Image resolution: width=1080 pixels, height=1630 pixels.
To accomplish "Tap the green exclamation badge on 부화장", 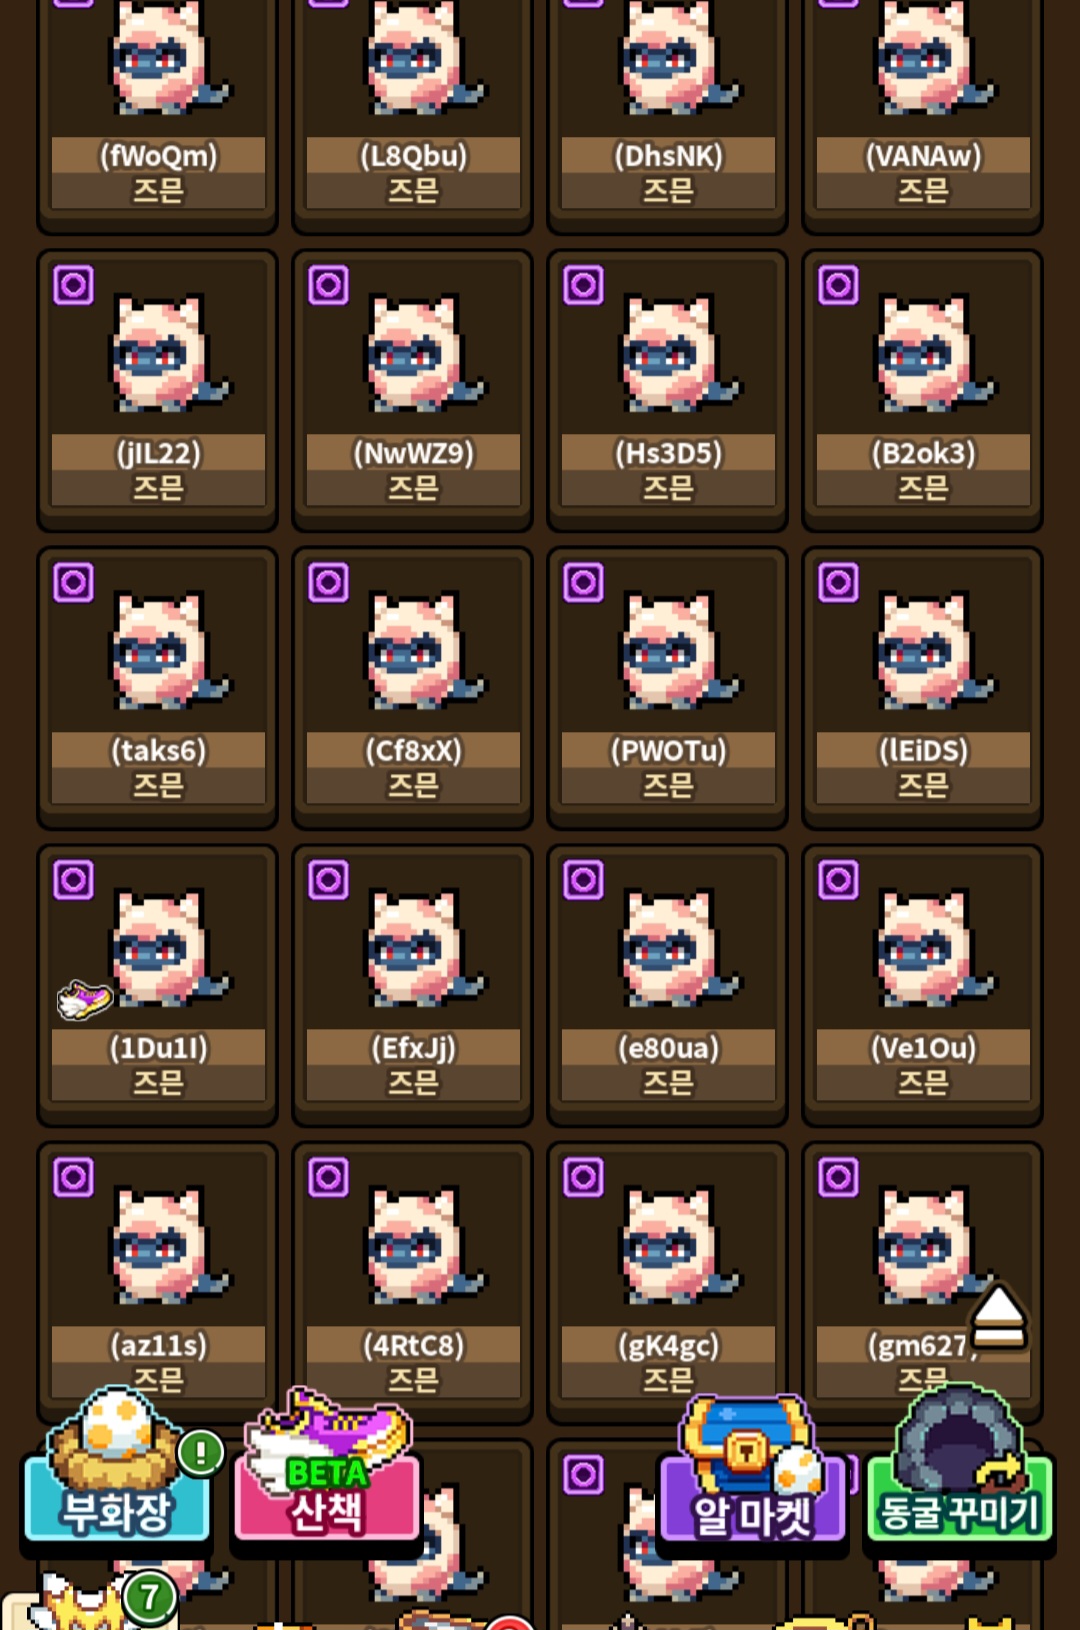I will 200,1452.
